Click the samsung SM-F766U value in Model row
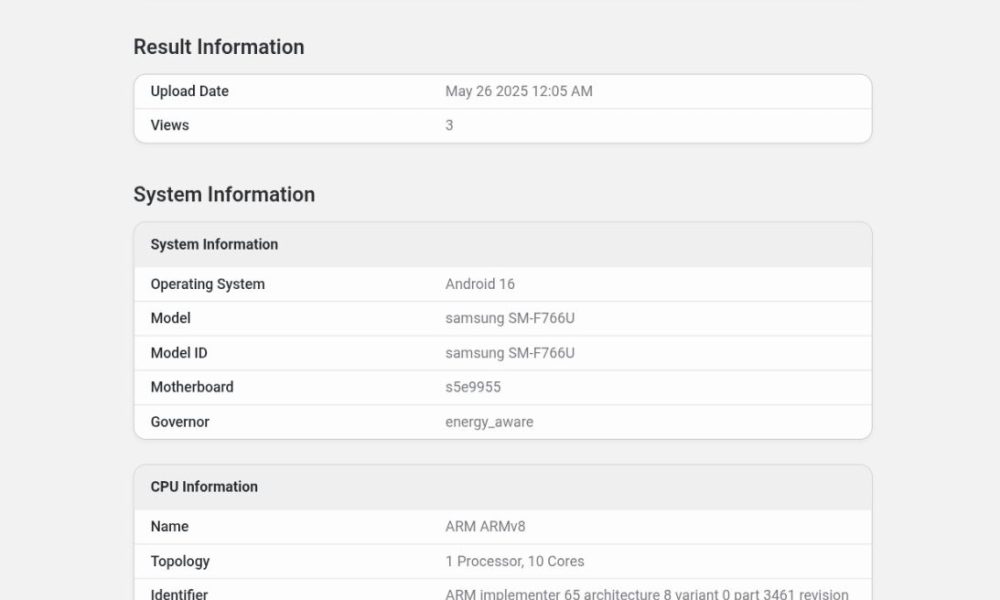 click(x=509, y=318)
